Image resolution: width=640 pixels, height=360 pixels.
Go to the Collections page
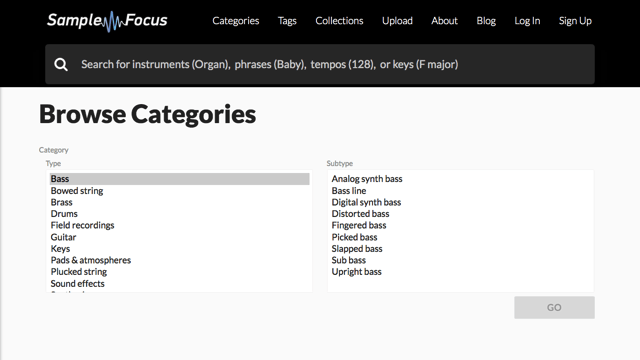339,21
